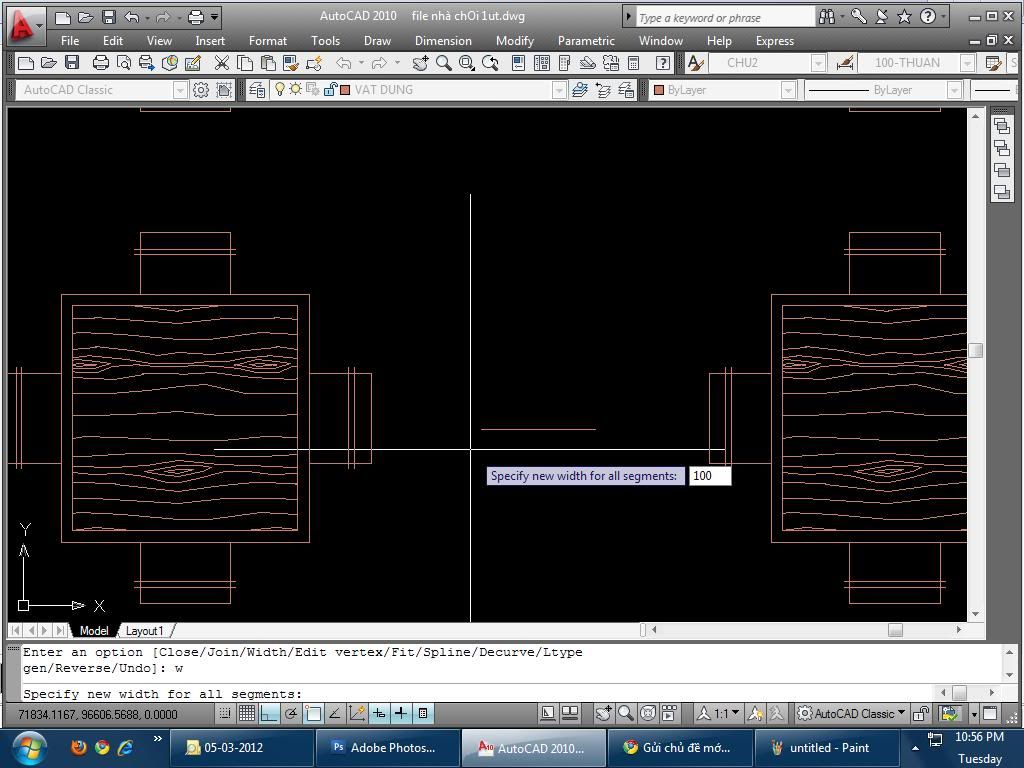Click the dynamic input width field showing 100
Screen dimensions: 1024x768
(x=710, y=476)
